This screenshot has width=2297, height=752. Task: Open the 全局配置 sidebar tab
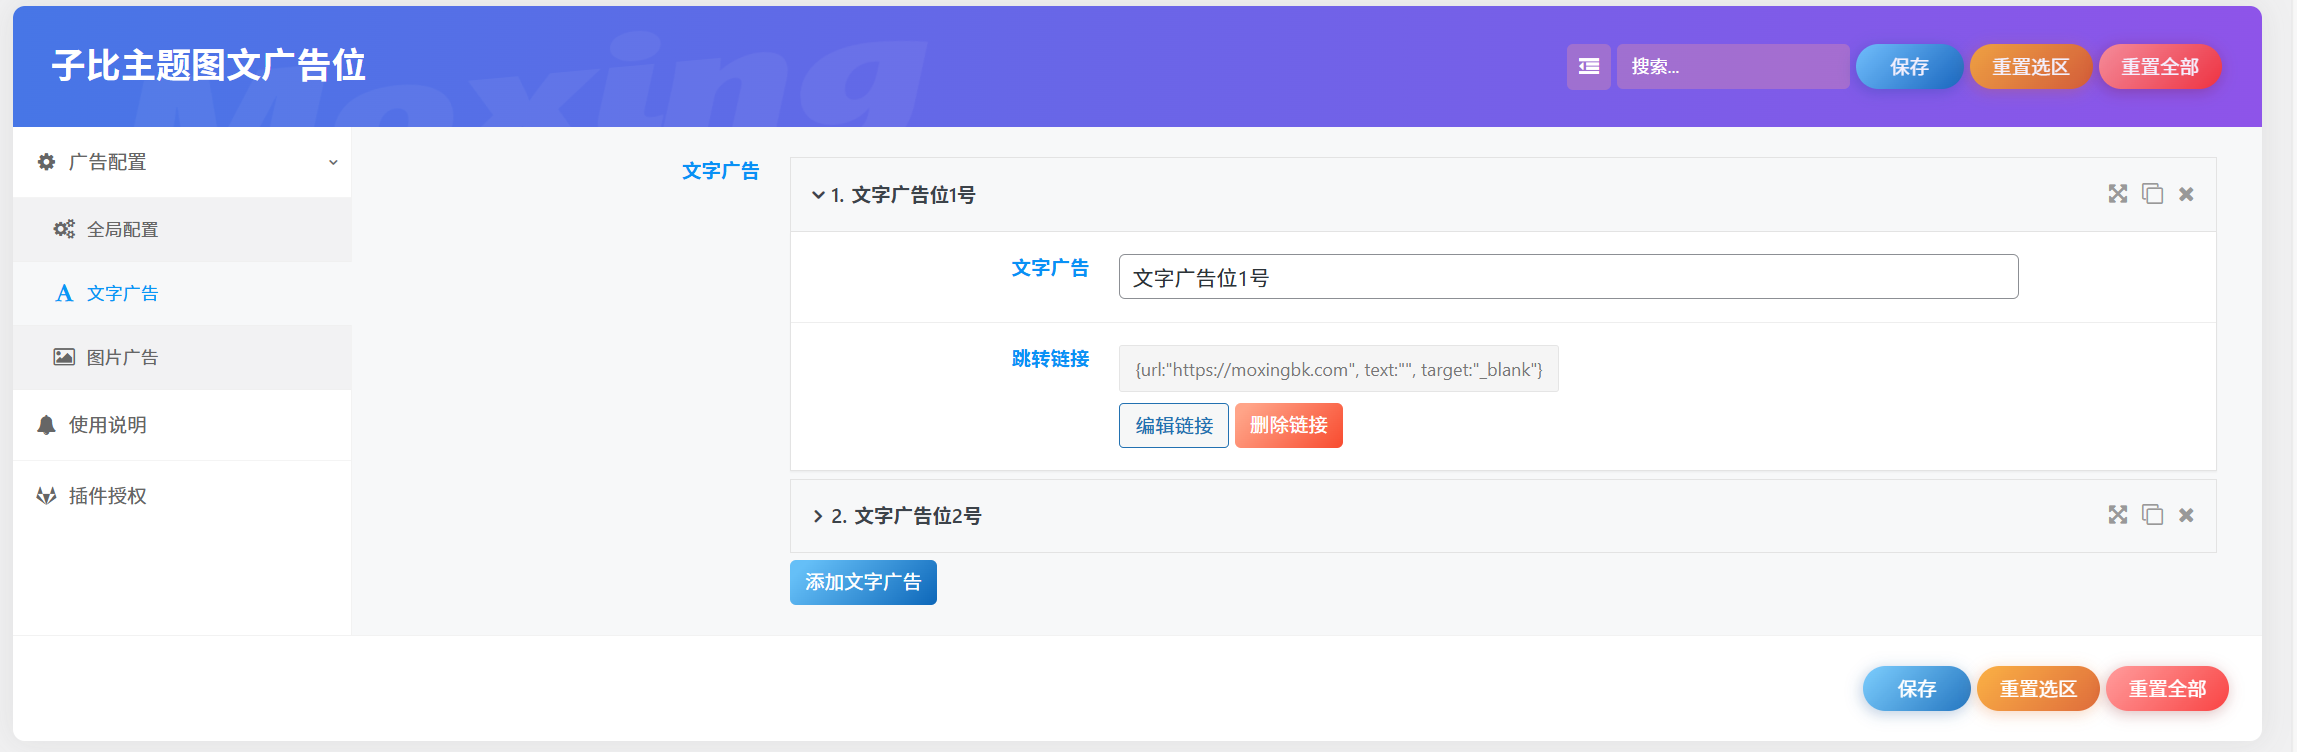coord(122,230)
